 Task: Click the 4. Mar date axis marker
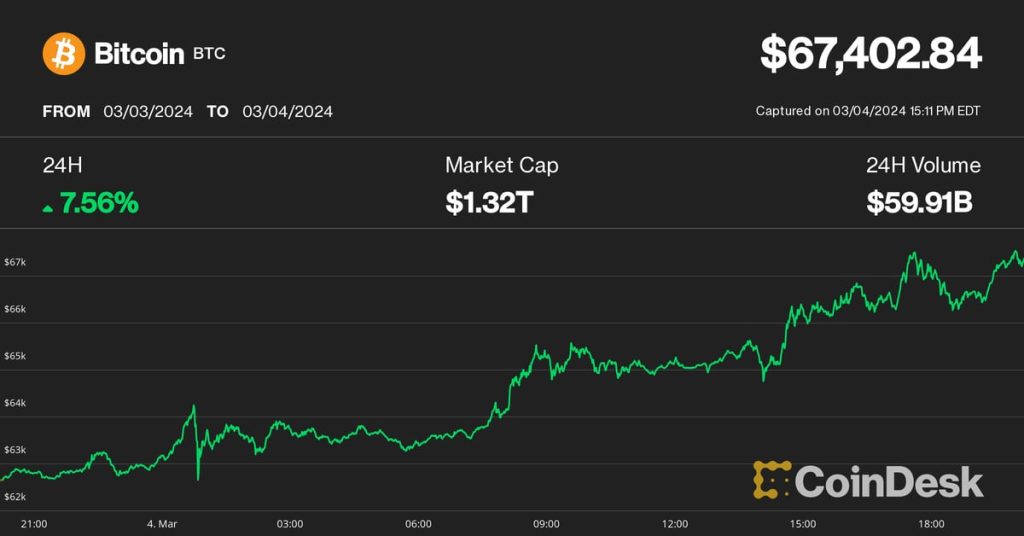click(x=162, y=524)
